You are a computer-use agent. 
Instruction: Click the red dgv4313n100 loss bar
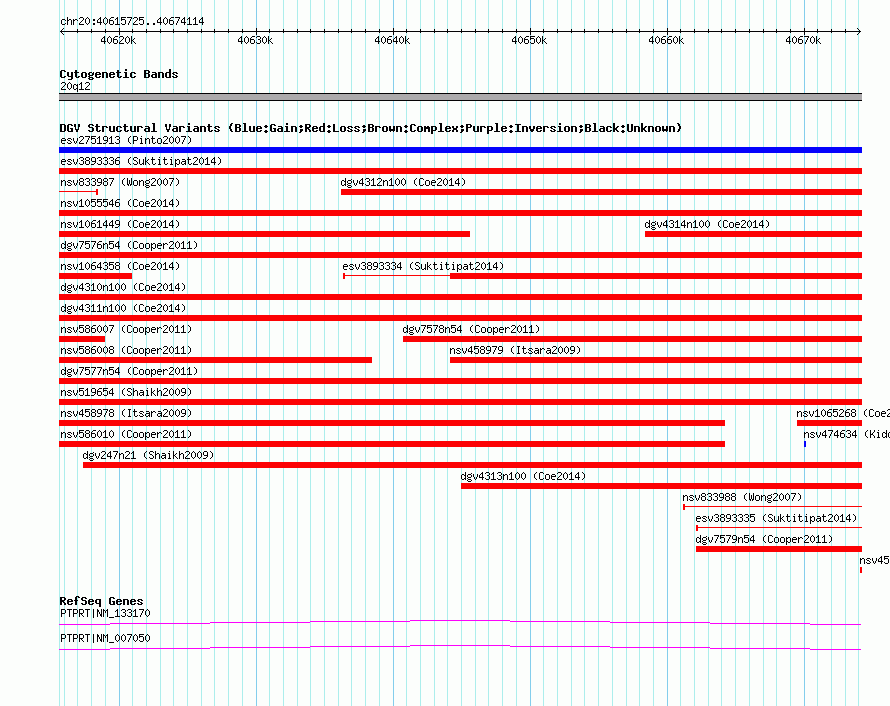tap(661, 486)
